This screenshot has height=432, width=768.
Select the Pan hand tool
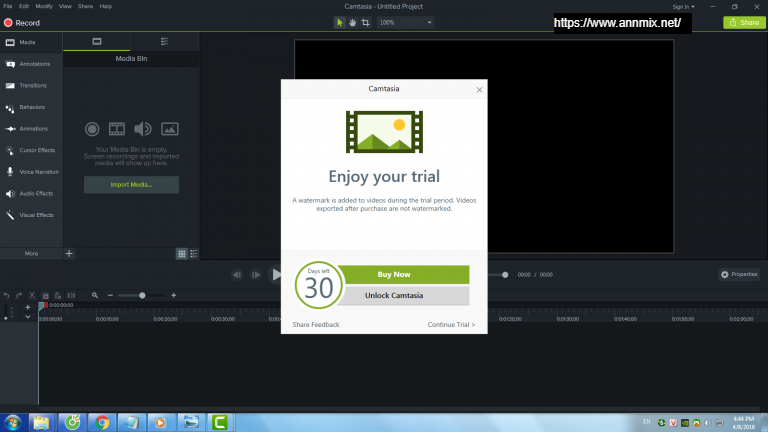[x=352, y=23]
